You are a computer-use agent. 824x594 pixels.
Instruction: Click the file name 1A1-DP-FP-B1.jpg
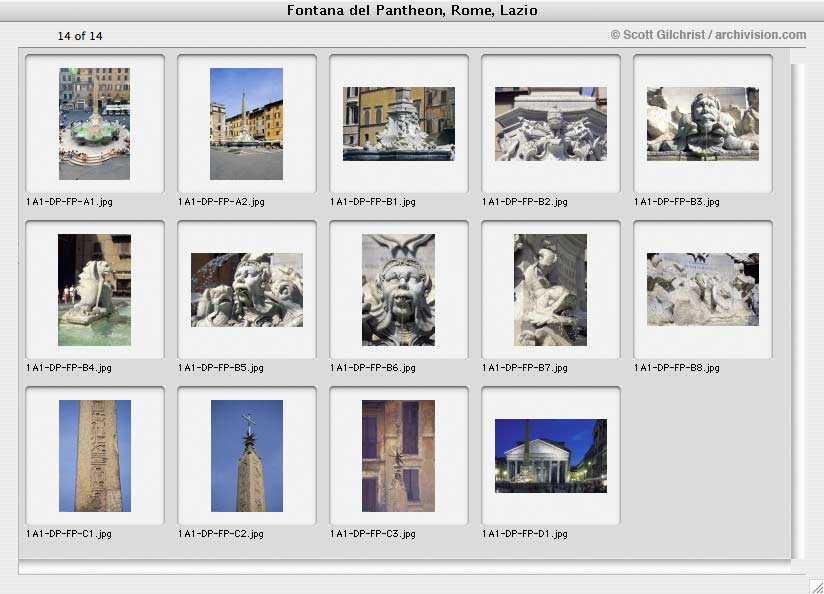(x=373, y=202)
